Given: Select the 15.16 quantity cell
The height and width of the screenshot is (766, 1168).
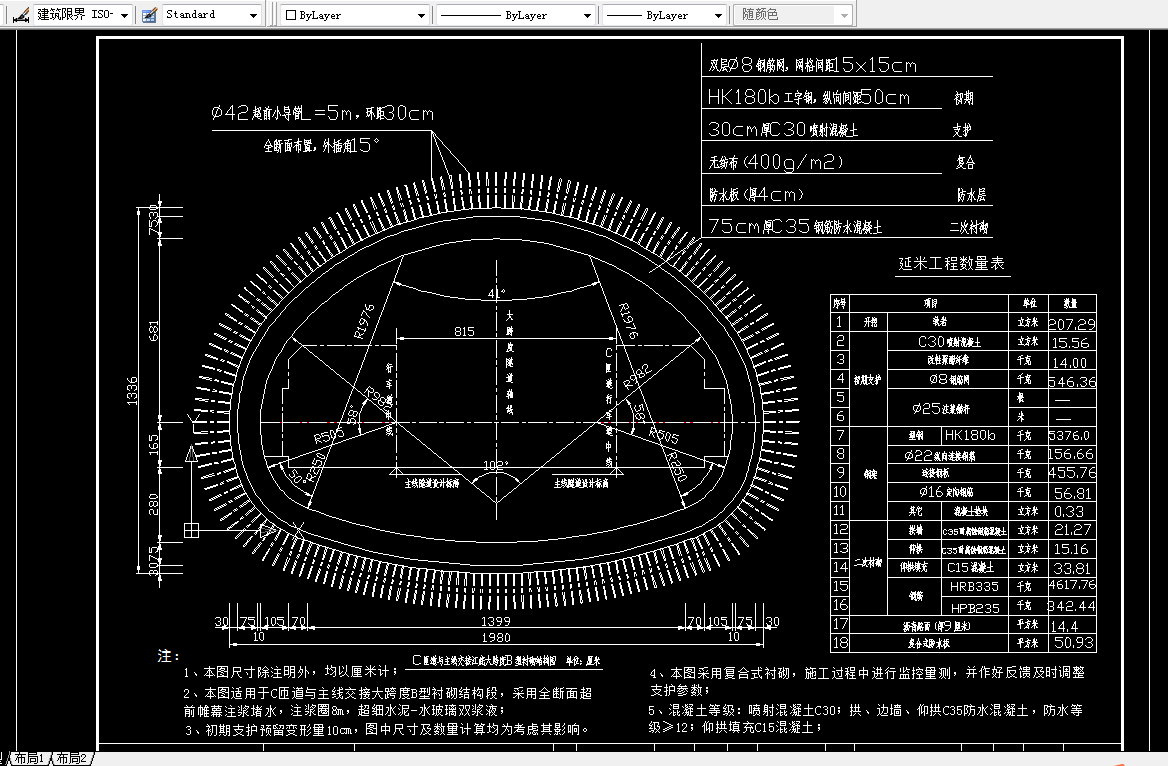Looking at the screenshot, I should (1072, 548).
